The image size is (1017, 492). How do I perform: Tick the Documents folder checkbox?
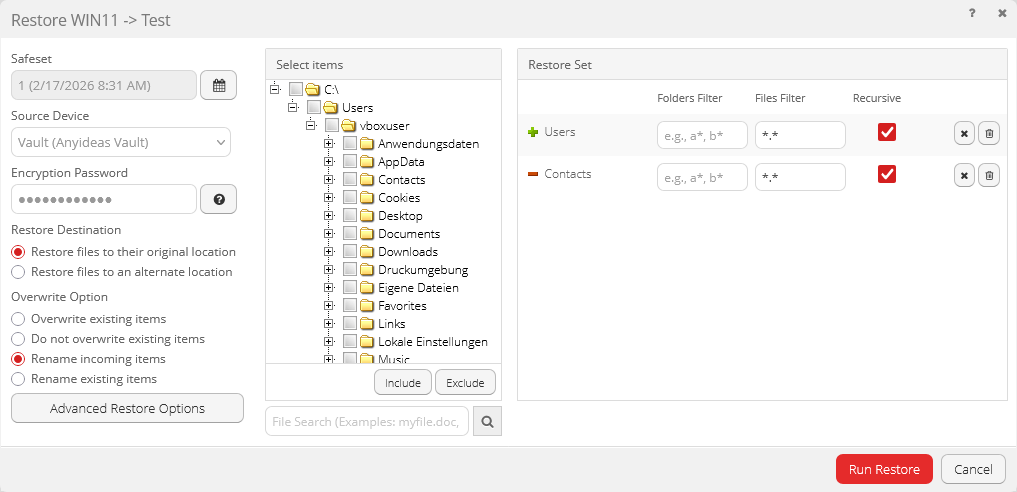click(x=350, y=234)
